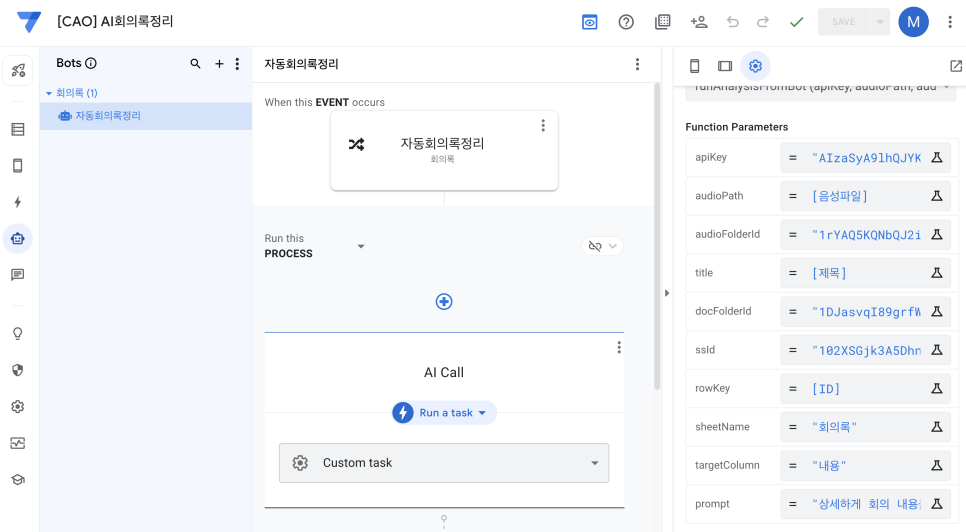Open expression editor flask for apiKey
This screenshot has width=966, height=532.
[x=936, y=158]
